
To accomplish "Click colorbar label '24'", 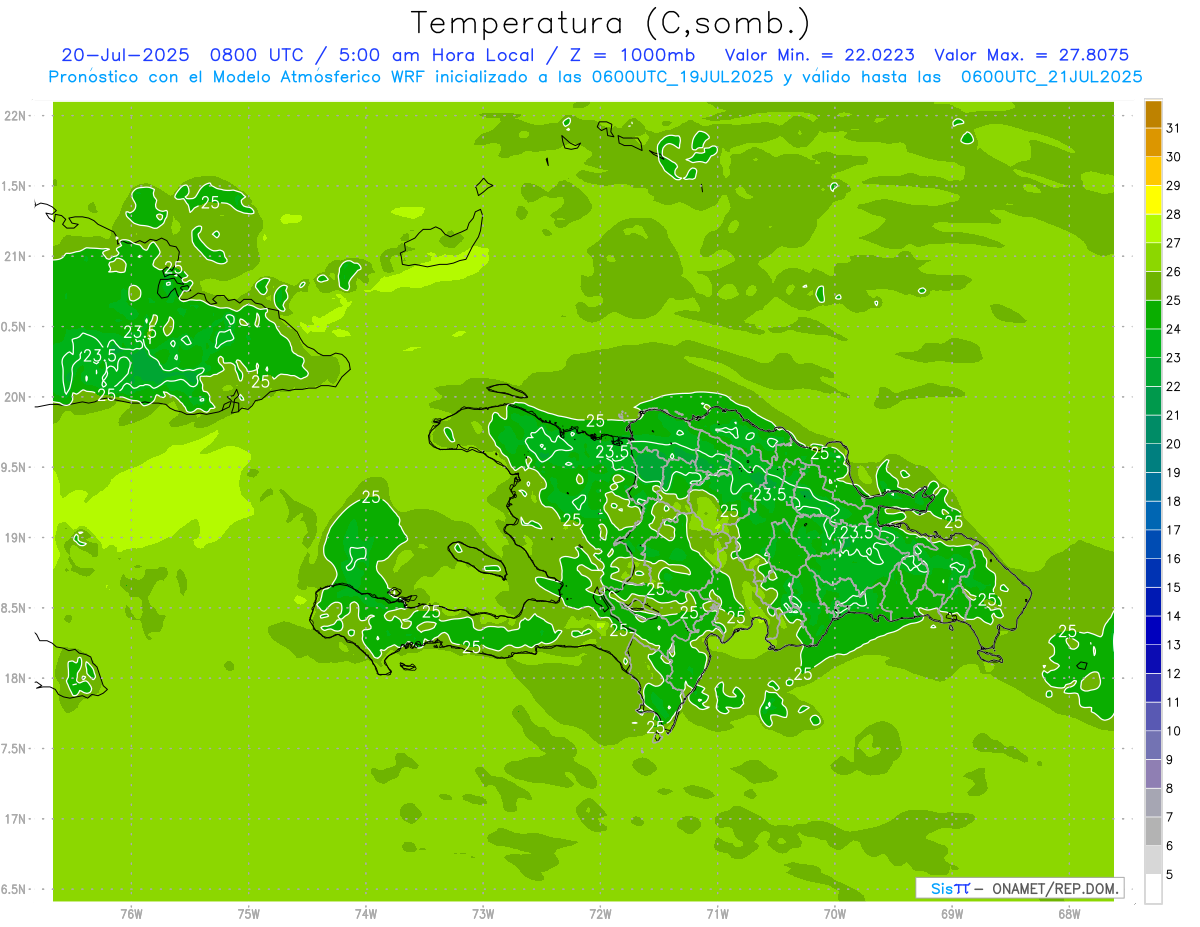I will pos(1174,329).
